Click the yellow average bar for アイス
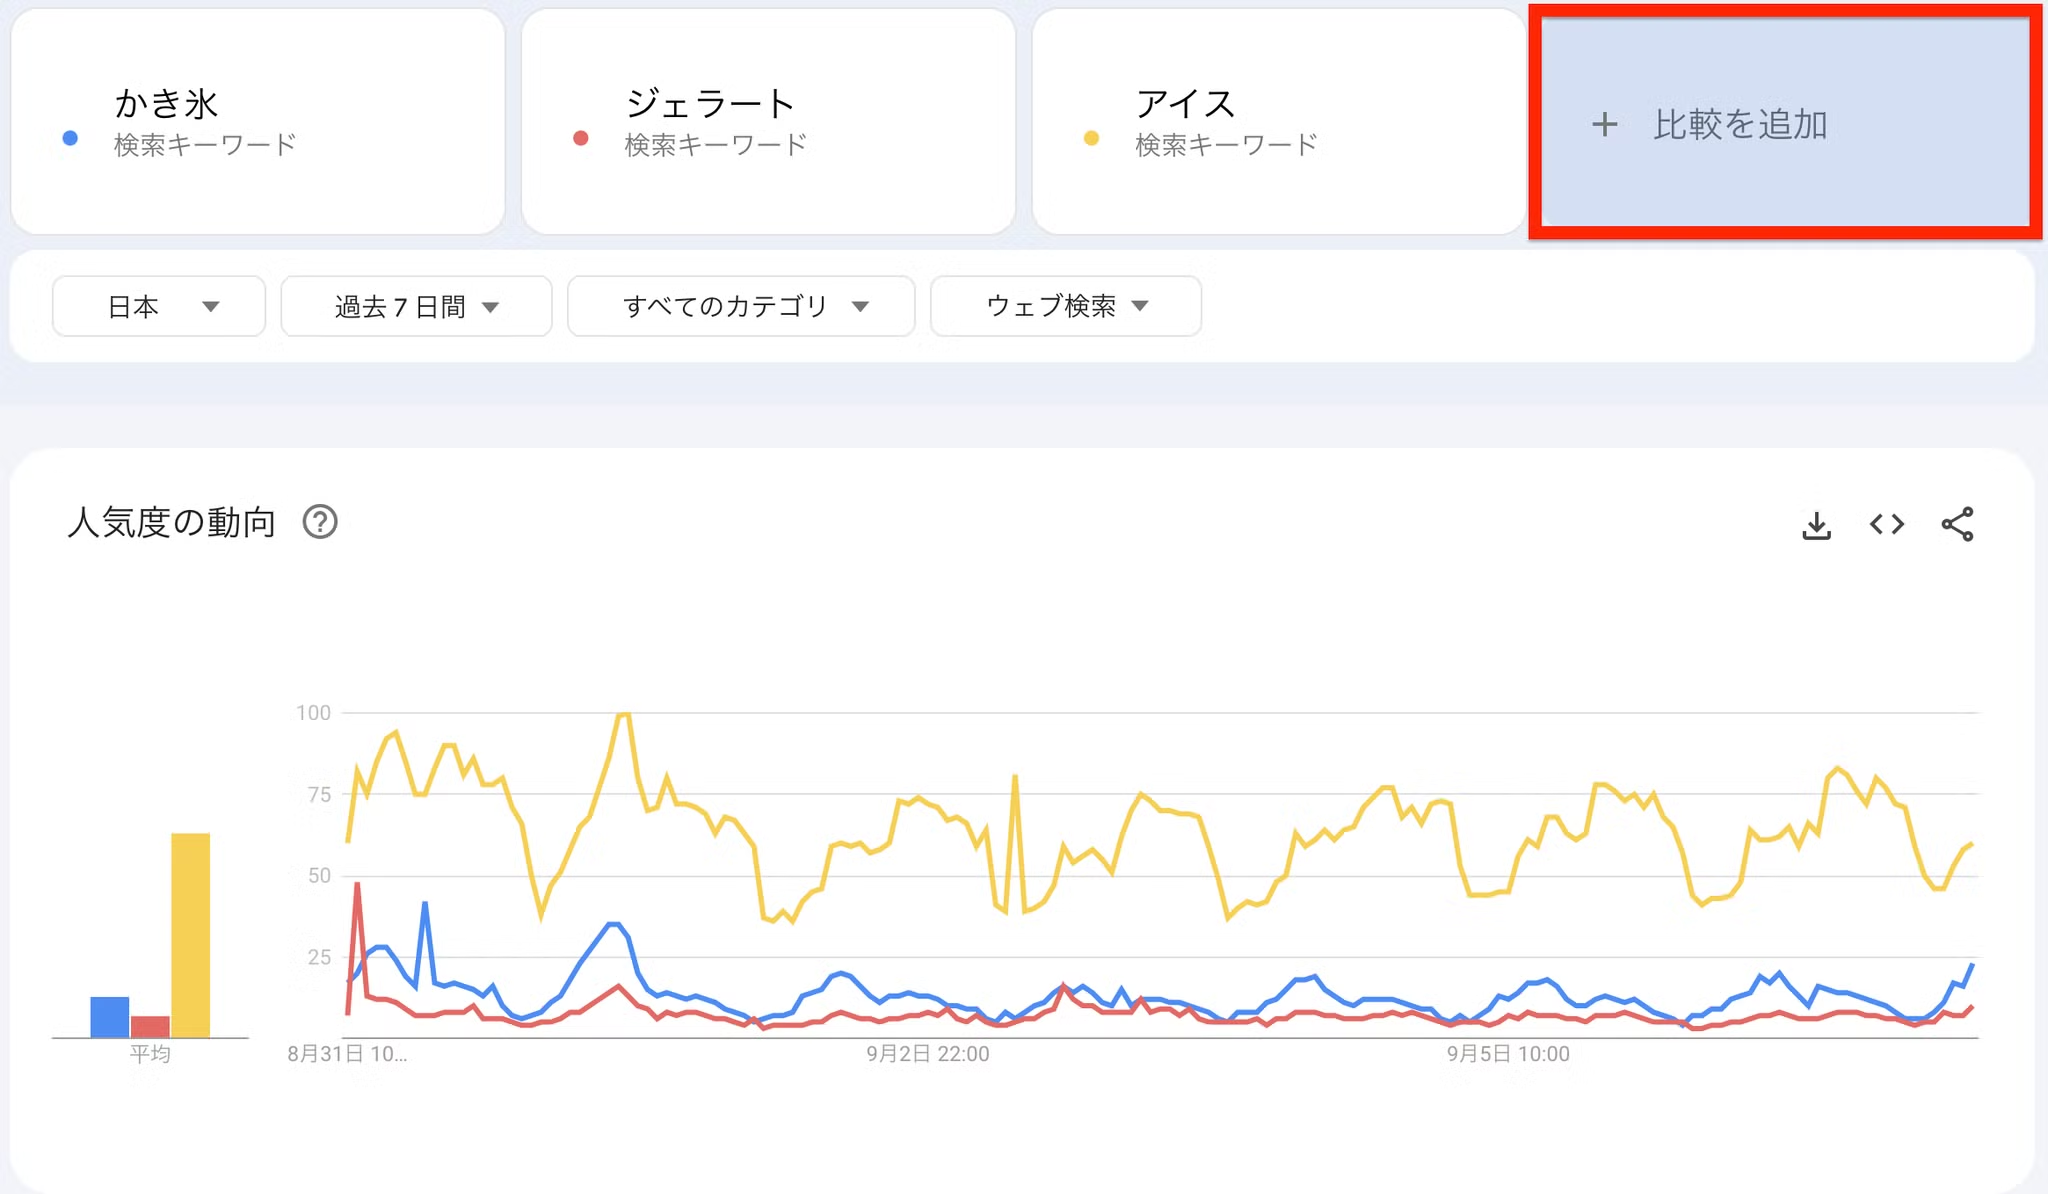This screenshot has width=2048, height=1194. (x=190, y=934)
